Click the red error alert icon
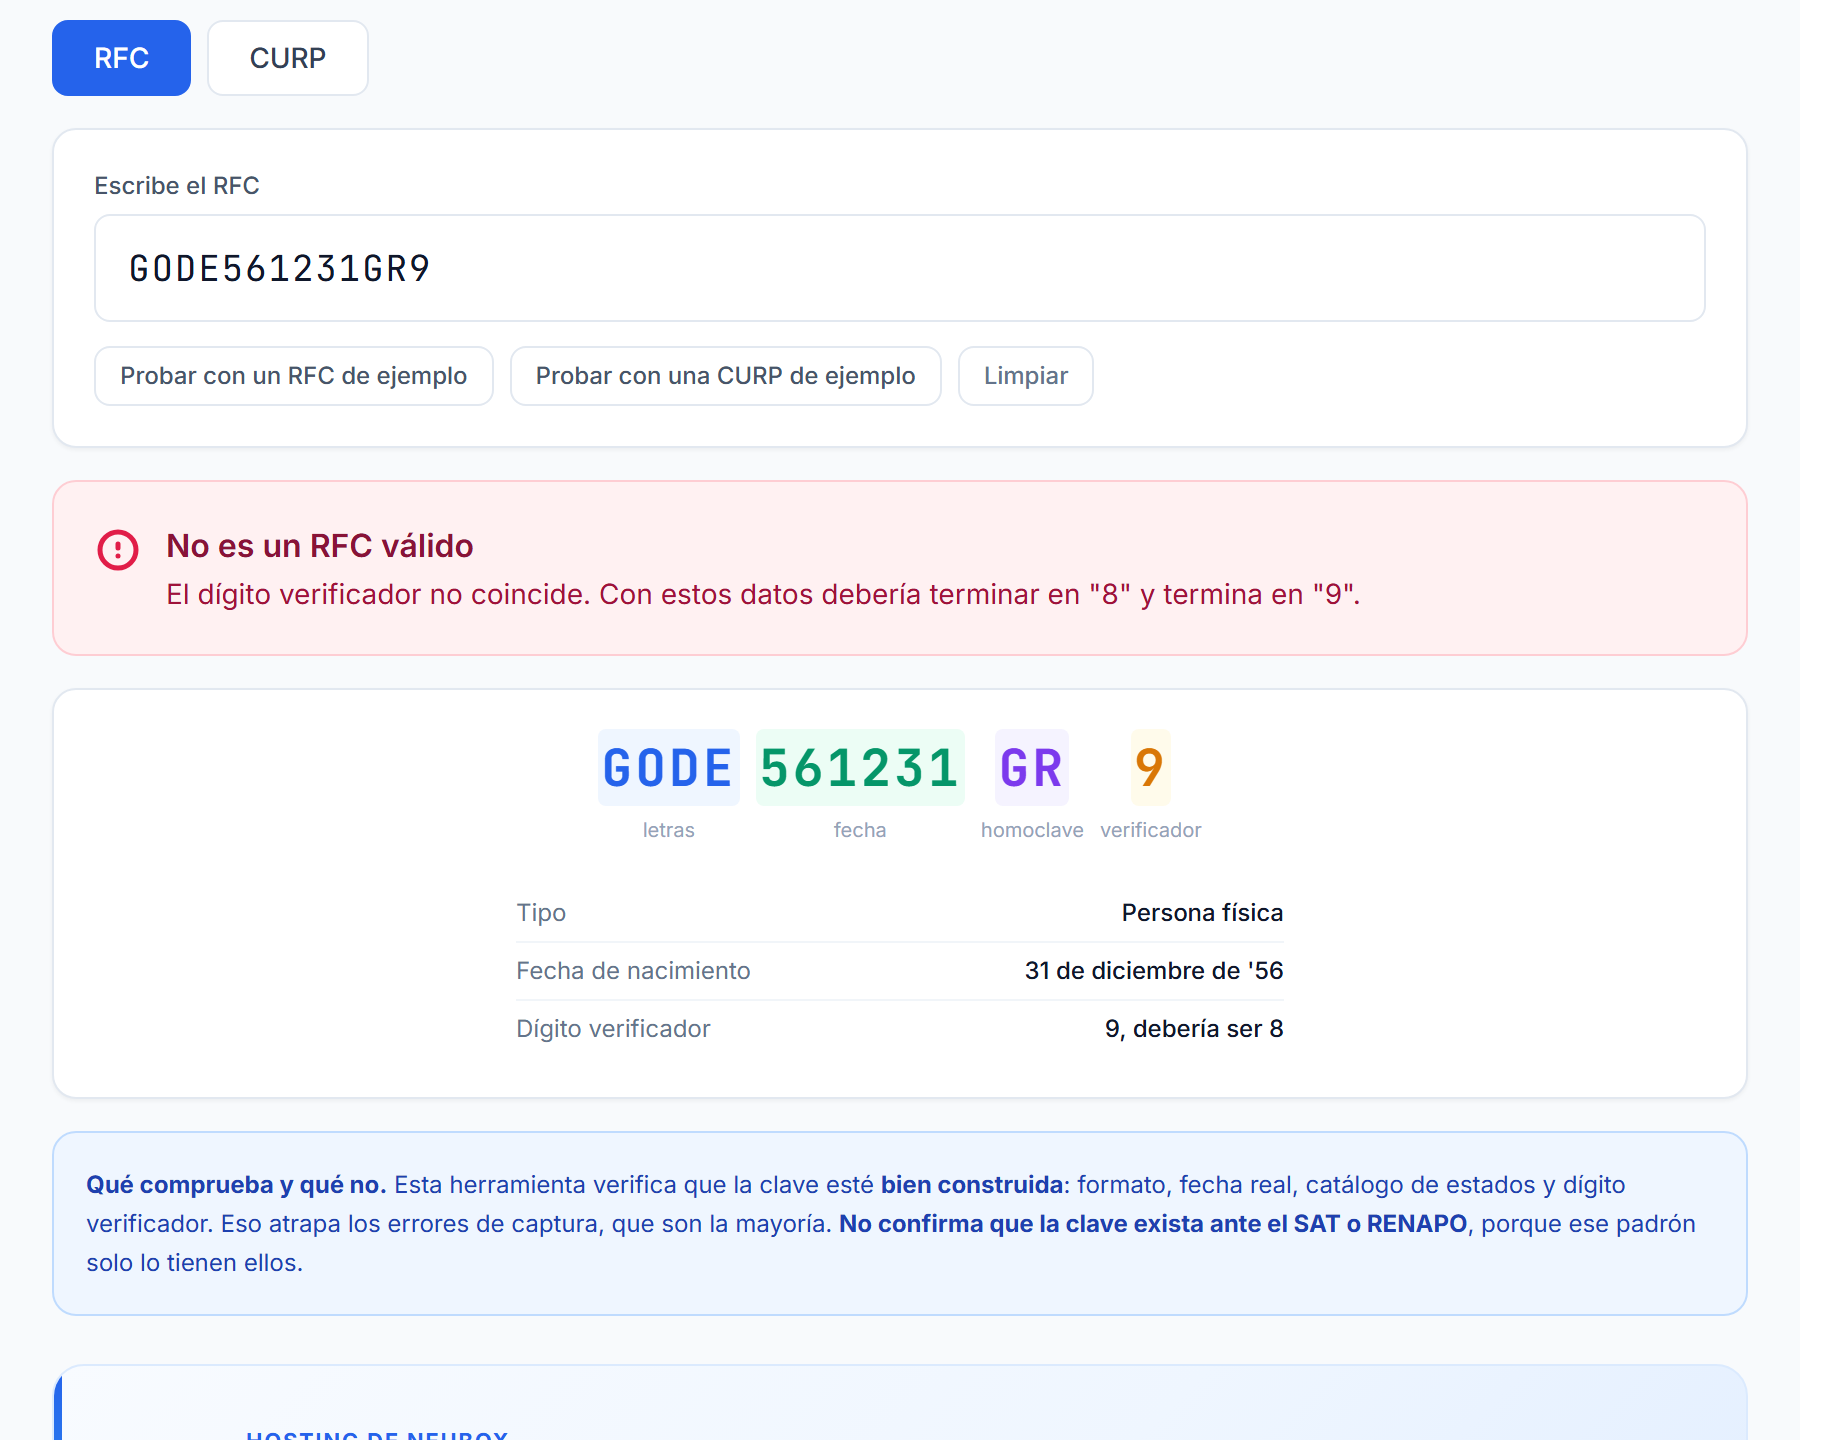1832x1440 pixels. (x=118, y=550)
